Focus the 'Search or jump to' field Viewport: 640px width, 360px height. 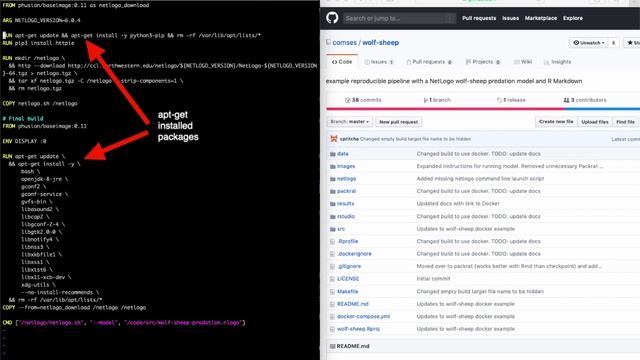[x=399, y=18]
